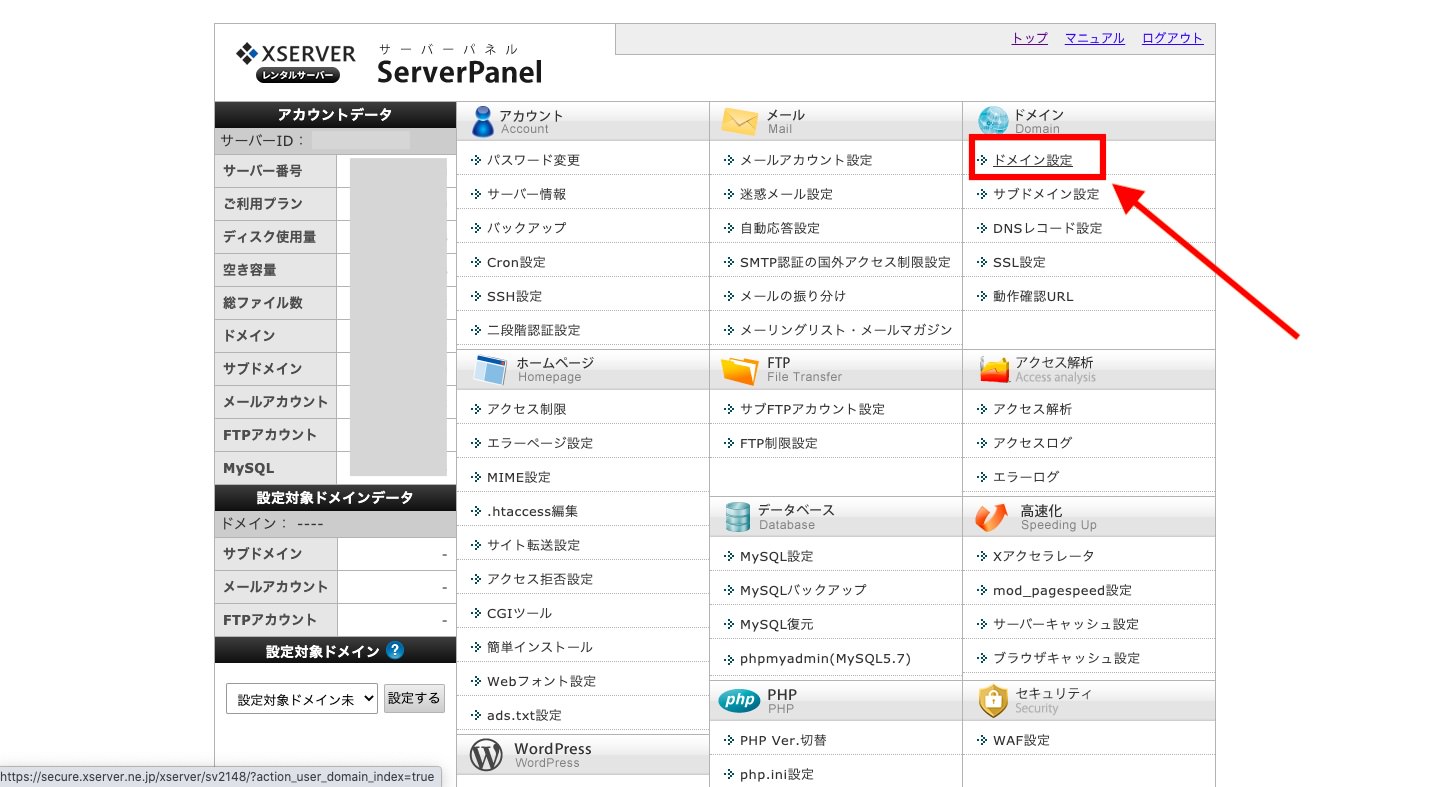Viewport: 1435px width, 787px height.
Task: Click the ログアウト link to sign out
Action: tap(1172, 38)
